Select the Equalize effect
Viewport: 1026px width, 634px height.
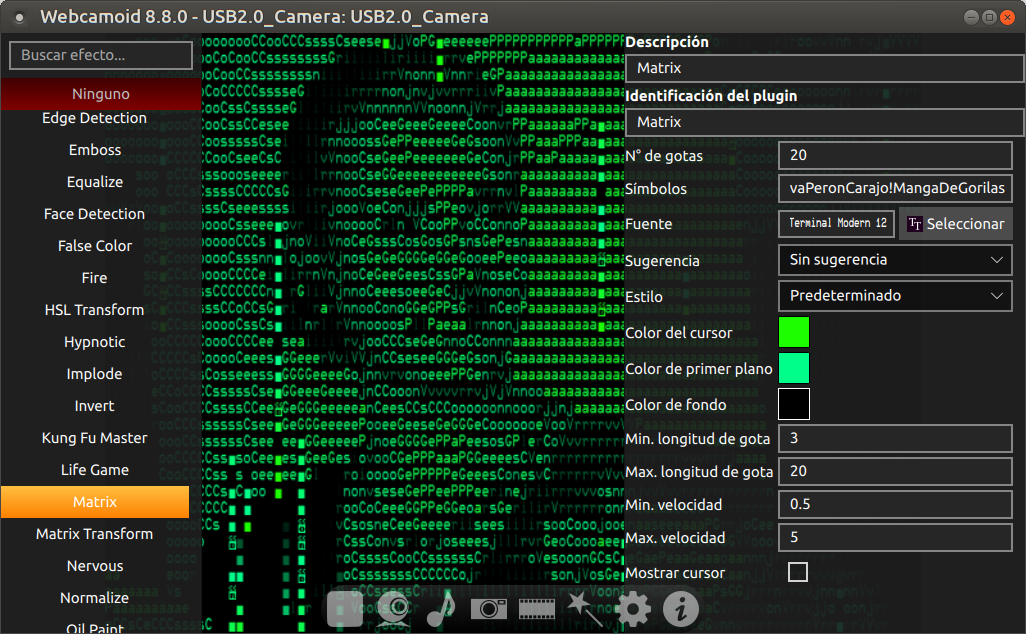[x=95, y=182]
